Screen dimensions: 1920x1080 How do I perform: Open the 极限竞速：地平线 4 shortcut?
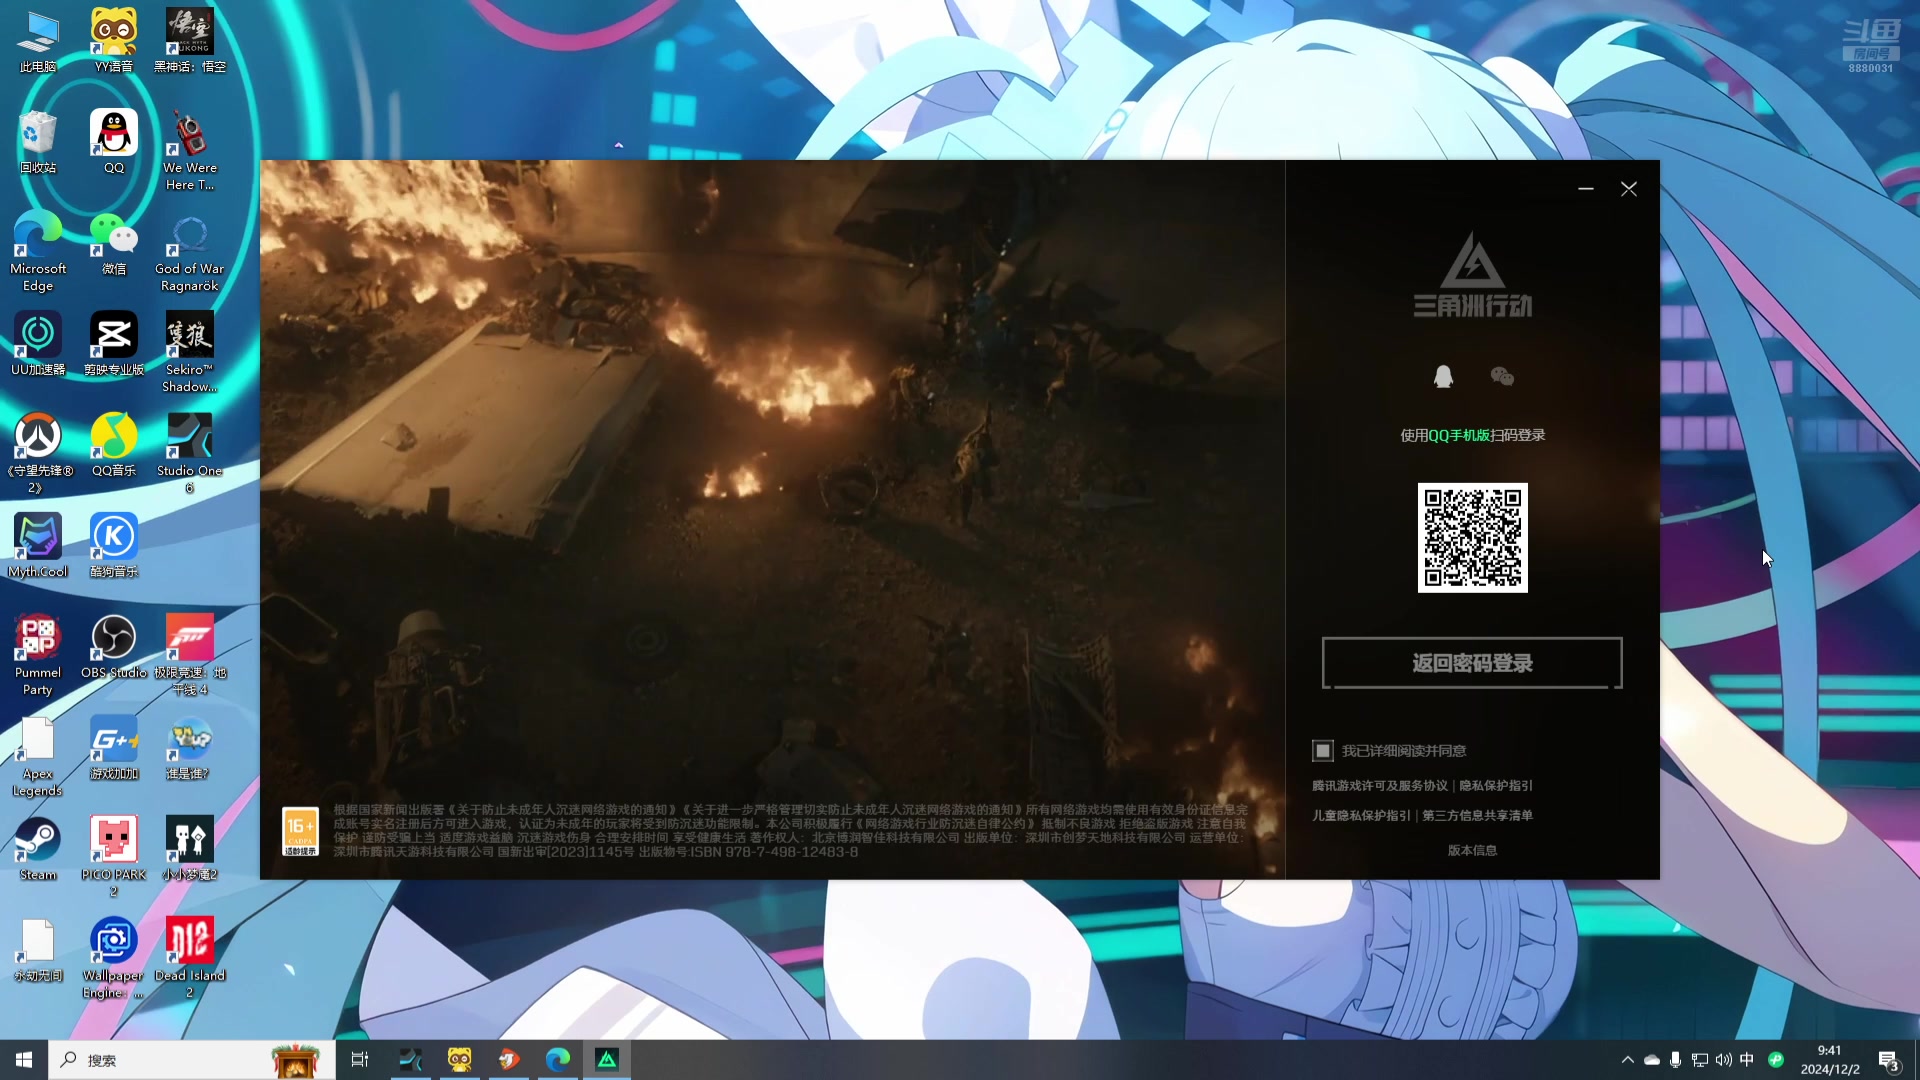(x=190, y=655)
